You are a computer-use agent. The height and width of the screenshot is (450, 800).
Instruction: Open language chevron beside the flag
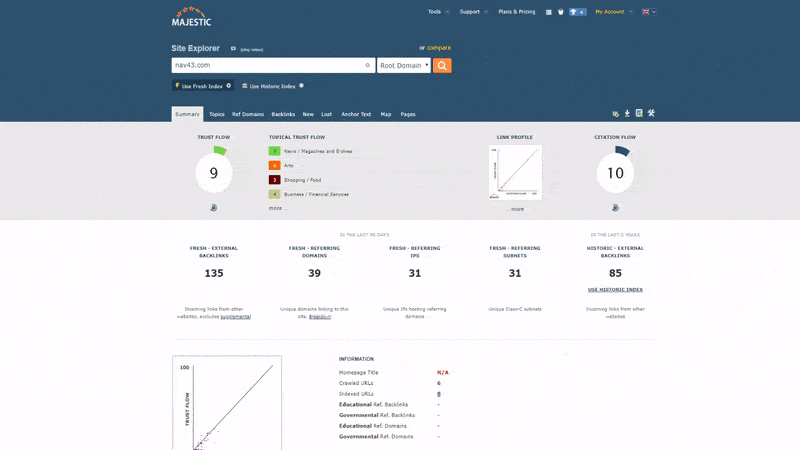click(x=654, y=12)
